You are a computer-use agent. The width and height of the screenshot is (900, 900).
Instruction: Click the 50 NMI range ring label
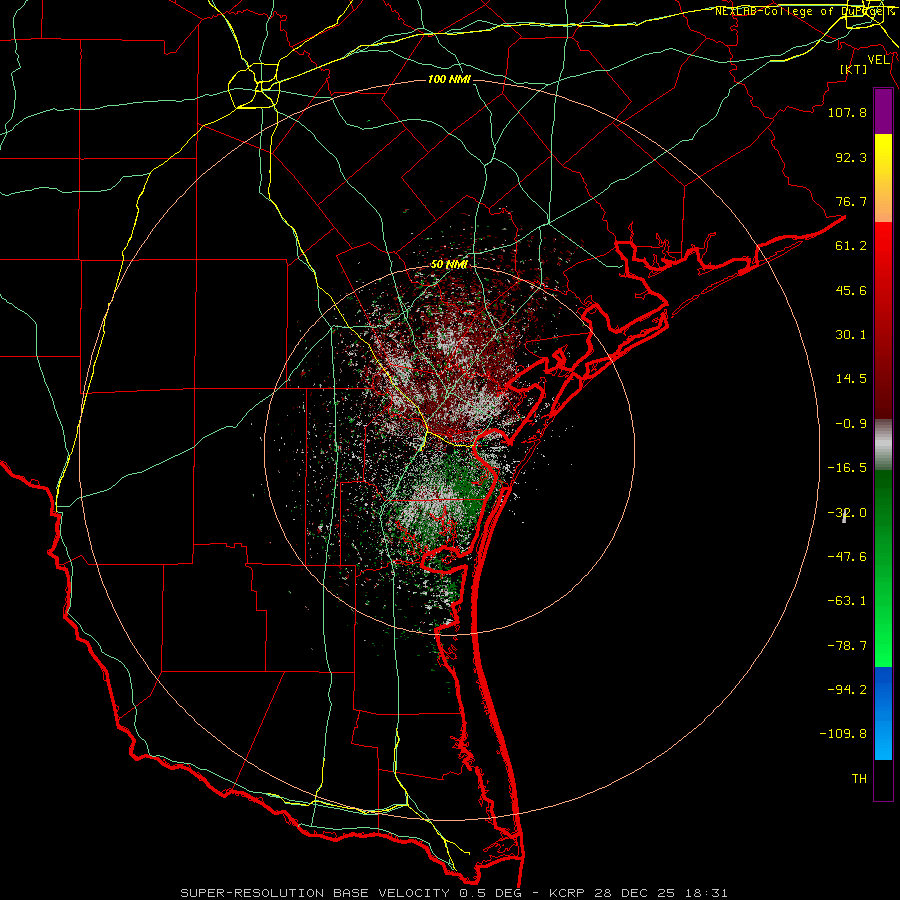click(x=449, y=265)
